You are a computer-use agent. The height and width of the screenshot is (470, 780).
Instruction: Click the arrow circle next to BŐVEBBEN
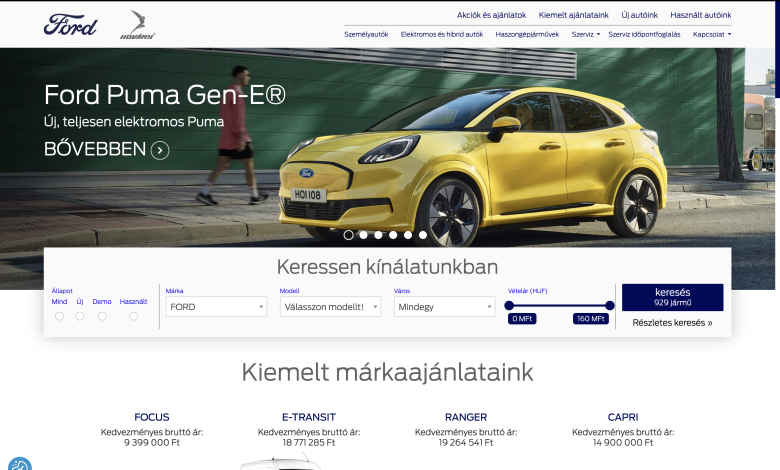point(160,150)
